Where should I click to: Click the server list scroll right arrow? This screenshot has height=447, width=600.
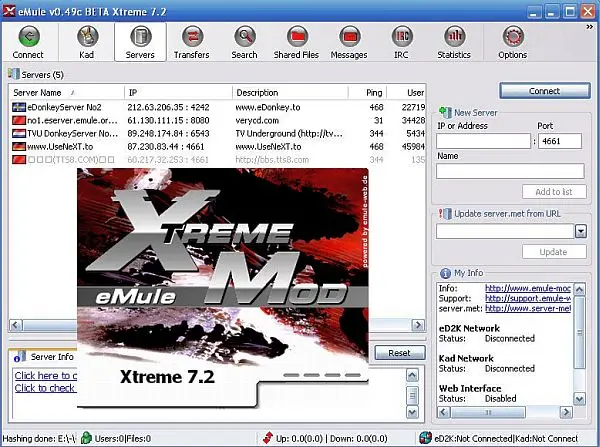coord(418,325)
